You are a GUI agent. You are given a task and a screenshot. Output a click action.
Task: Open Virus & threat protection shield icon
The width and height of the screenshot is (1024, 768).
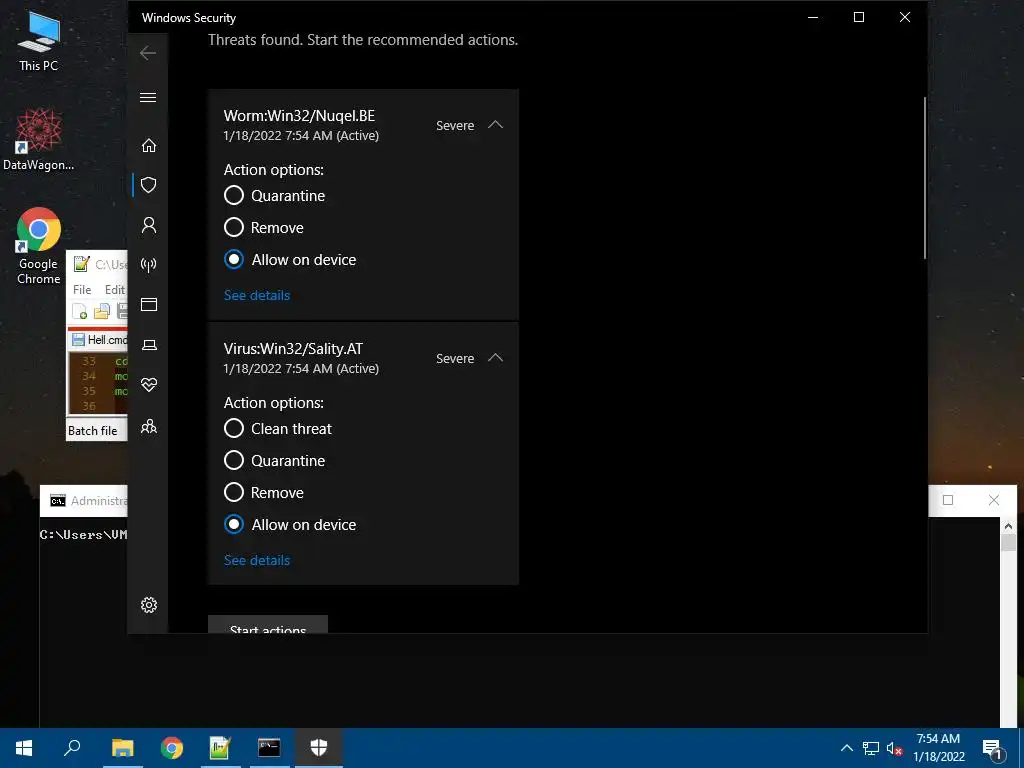point(149,185)
